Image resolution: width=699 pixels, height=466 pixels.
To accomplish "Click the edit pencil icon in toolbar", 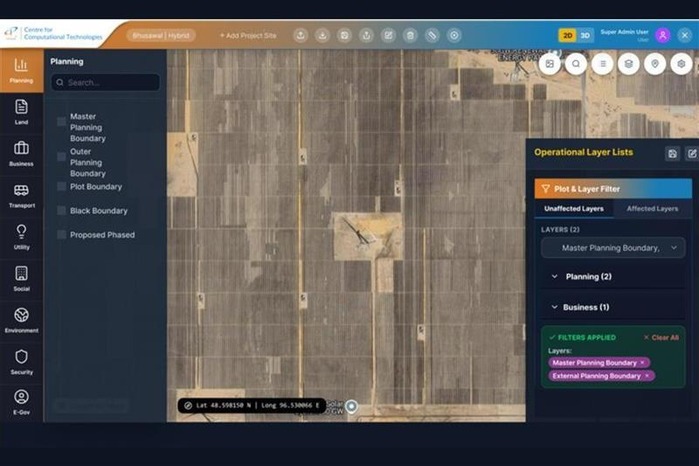I will click(388, 35).
